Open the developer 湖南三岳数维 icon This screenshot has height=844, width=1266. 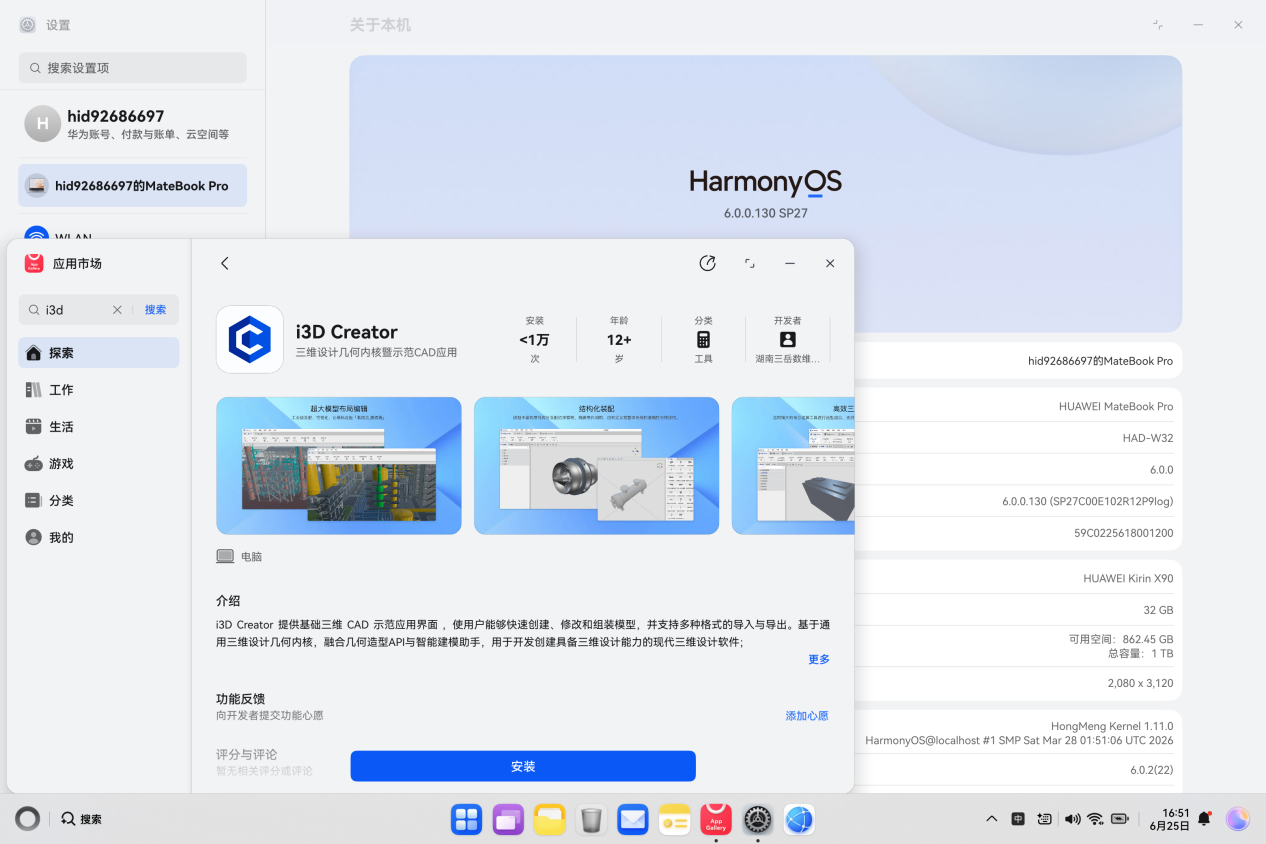787,340
